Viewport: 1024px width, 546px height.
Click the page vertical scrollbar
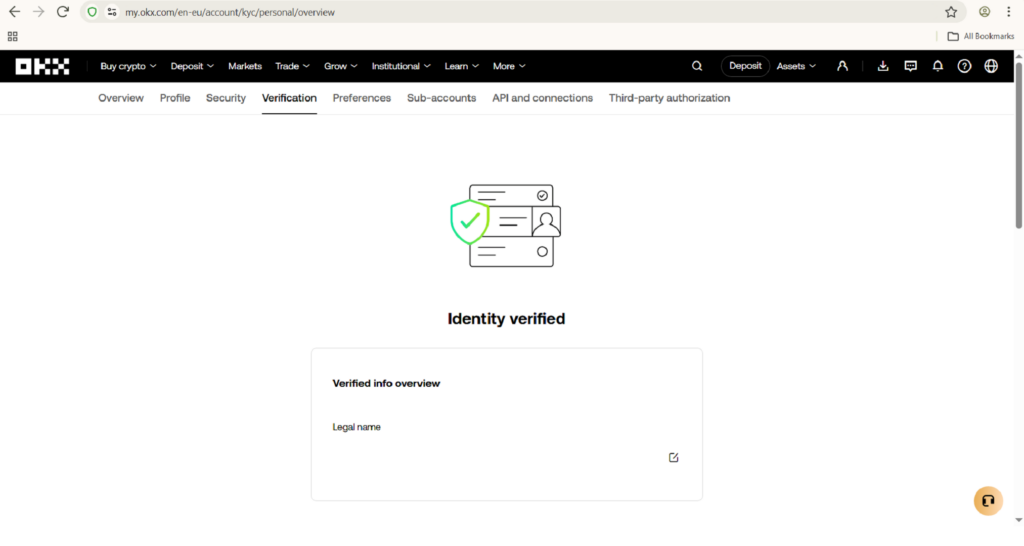(1019, 145)
